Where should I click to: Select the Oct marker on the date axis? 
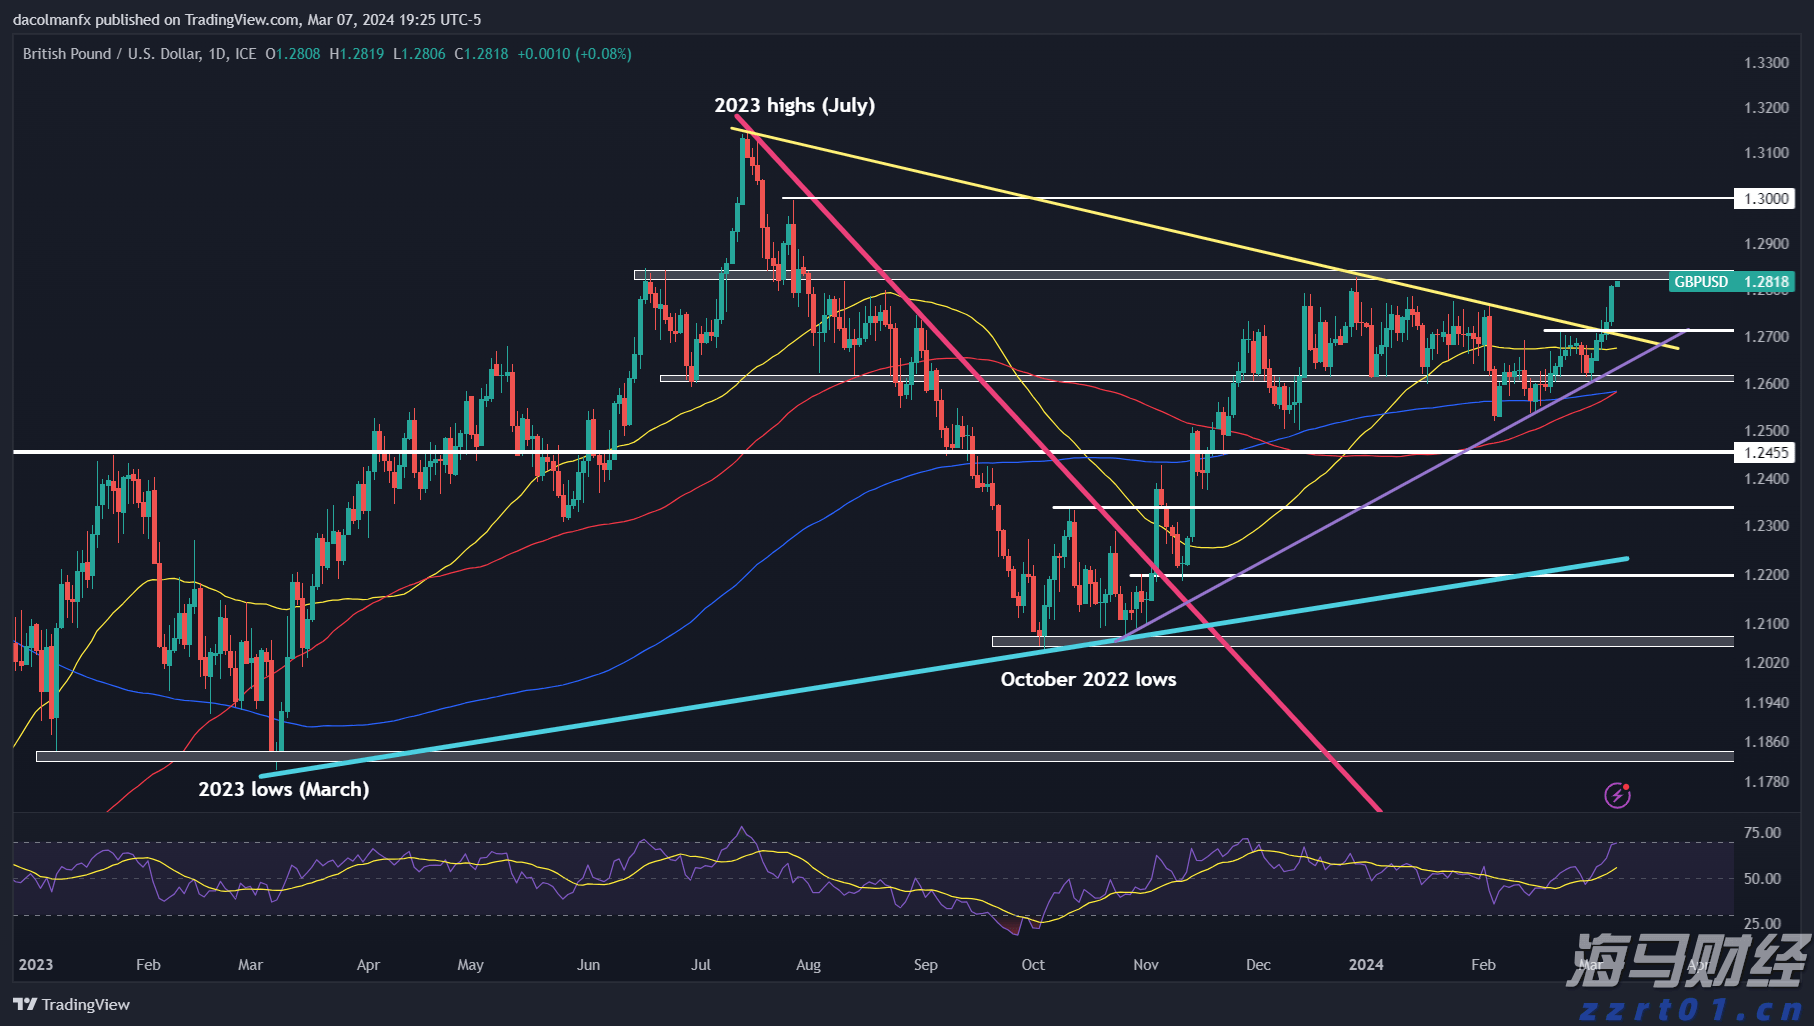1032,964
